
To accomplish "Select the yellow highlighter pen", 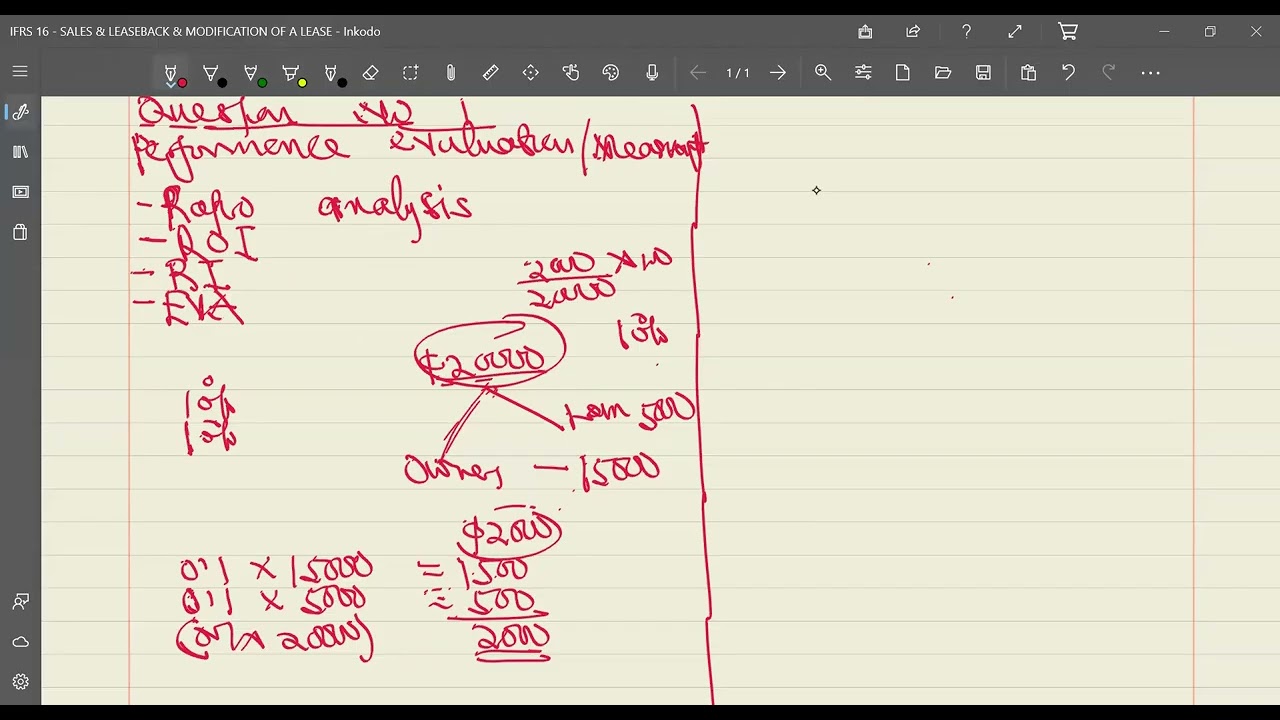I will [292, 73].
